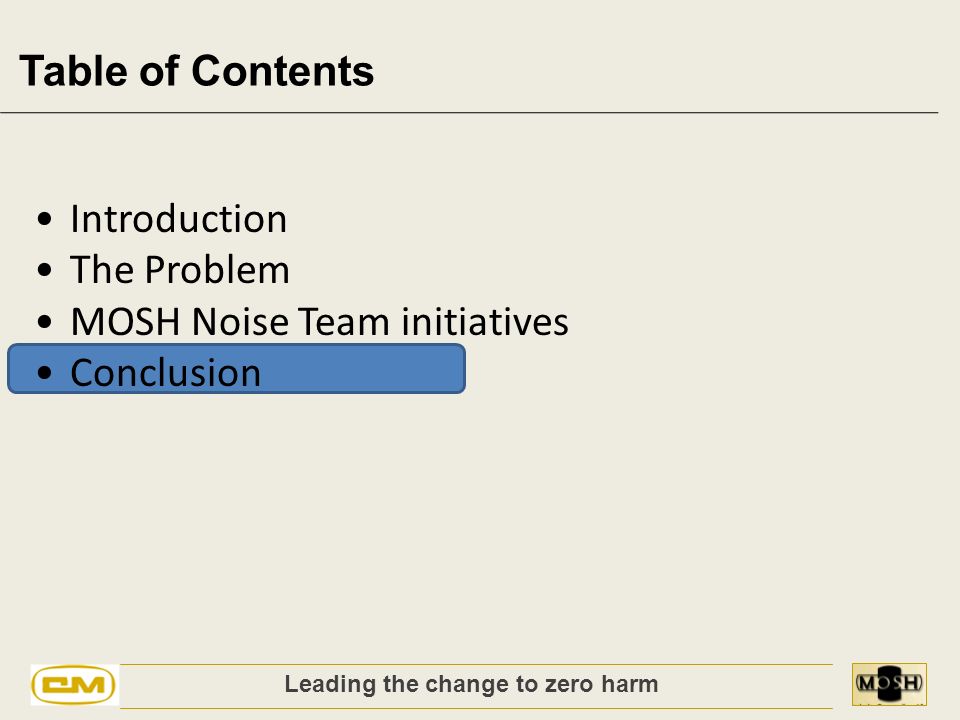960x720 pixels.
Task: Select the blue highlight box right of Conclusion
Action: [x=364, y=369]
